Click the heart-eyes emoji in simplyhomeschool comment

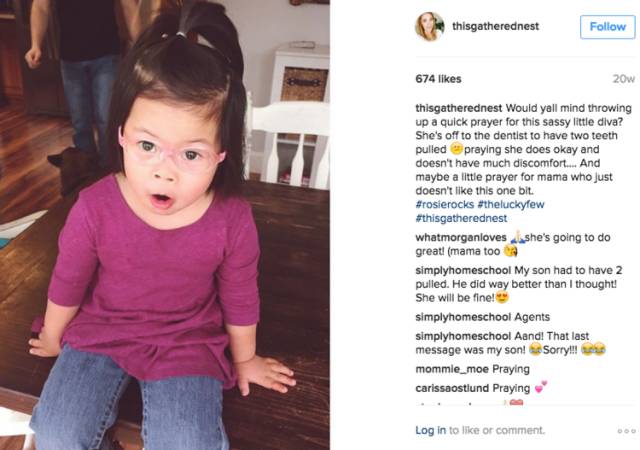click(x=502, y=298)
